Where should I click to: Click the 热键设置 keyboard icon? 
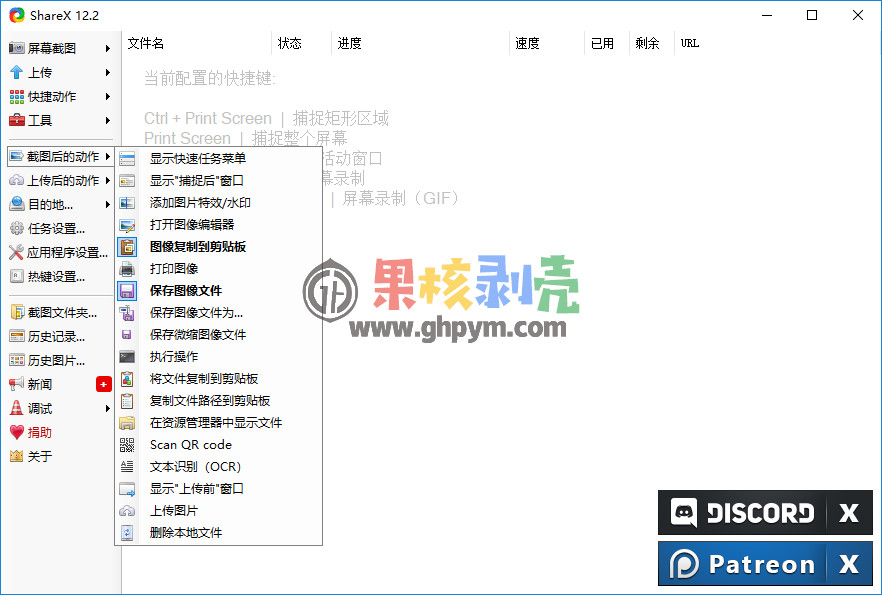pos(16,276)
